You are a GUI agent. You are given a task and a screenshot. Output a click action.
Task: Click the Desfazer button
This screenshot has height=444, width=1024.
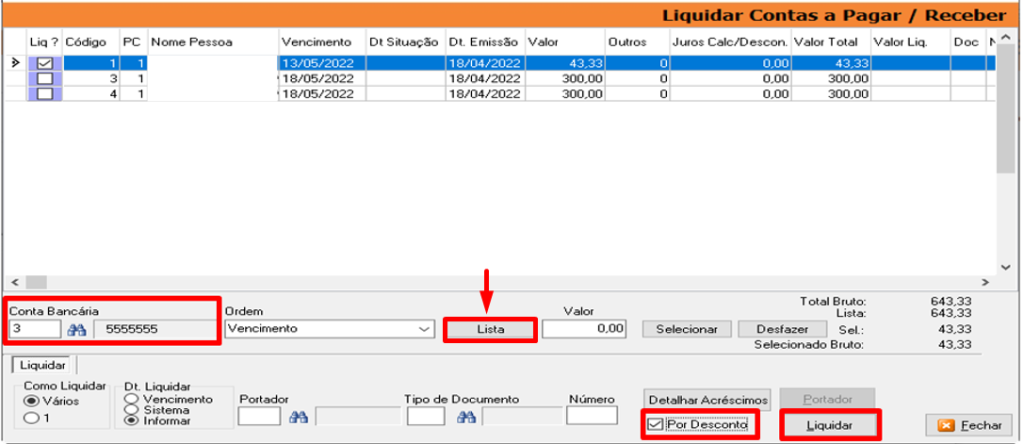point(777,329)
